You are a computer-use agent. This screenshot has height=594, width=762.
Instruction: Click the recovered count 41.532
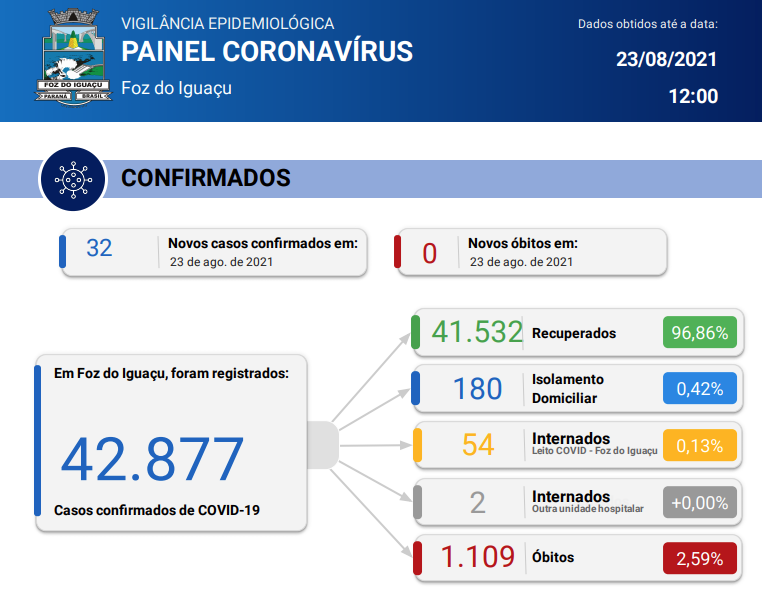pos(477,332)
